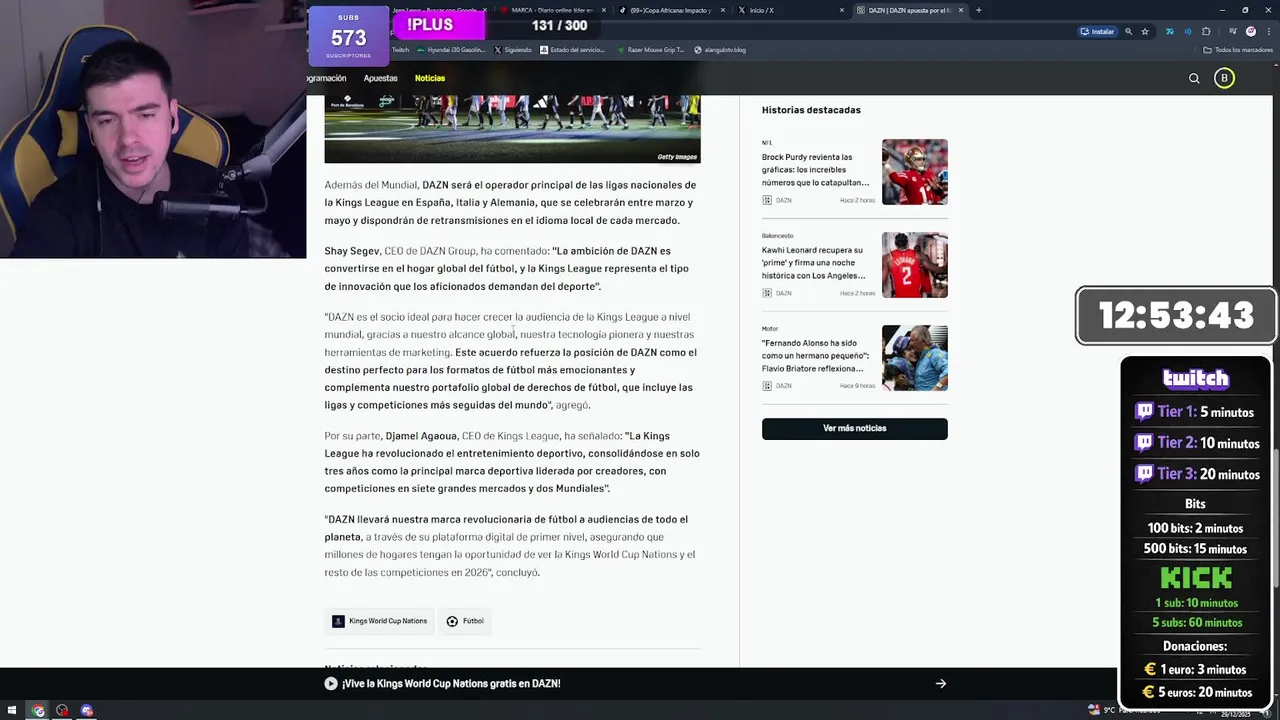
Task: Open the Razer Mouse Grip bookmark
Action: 651,49
